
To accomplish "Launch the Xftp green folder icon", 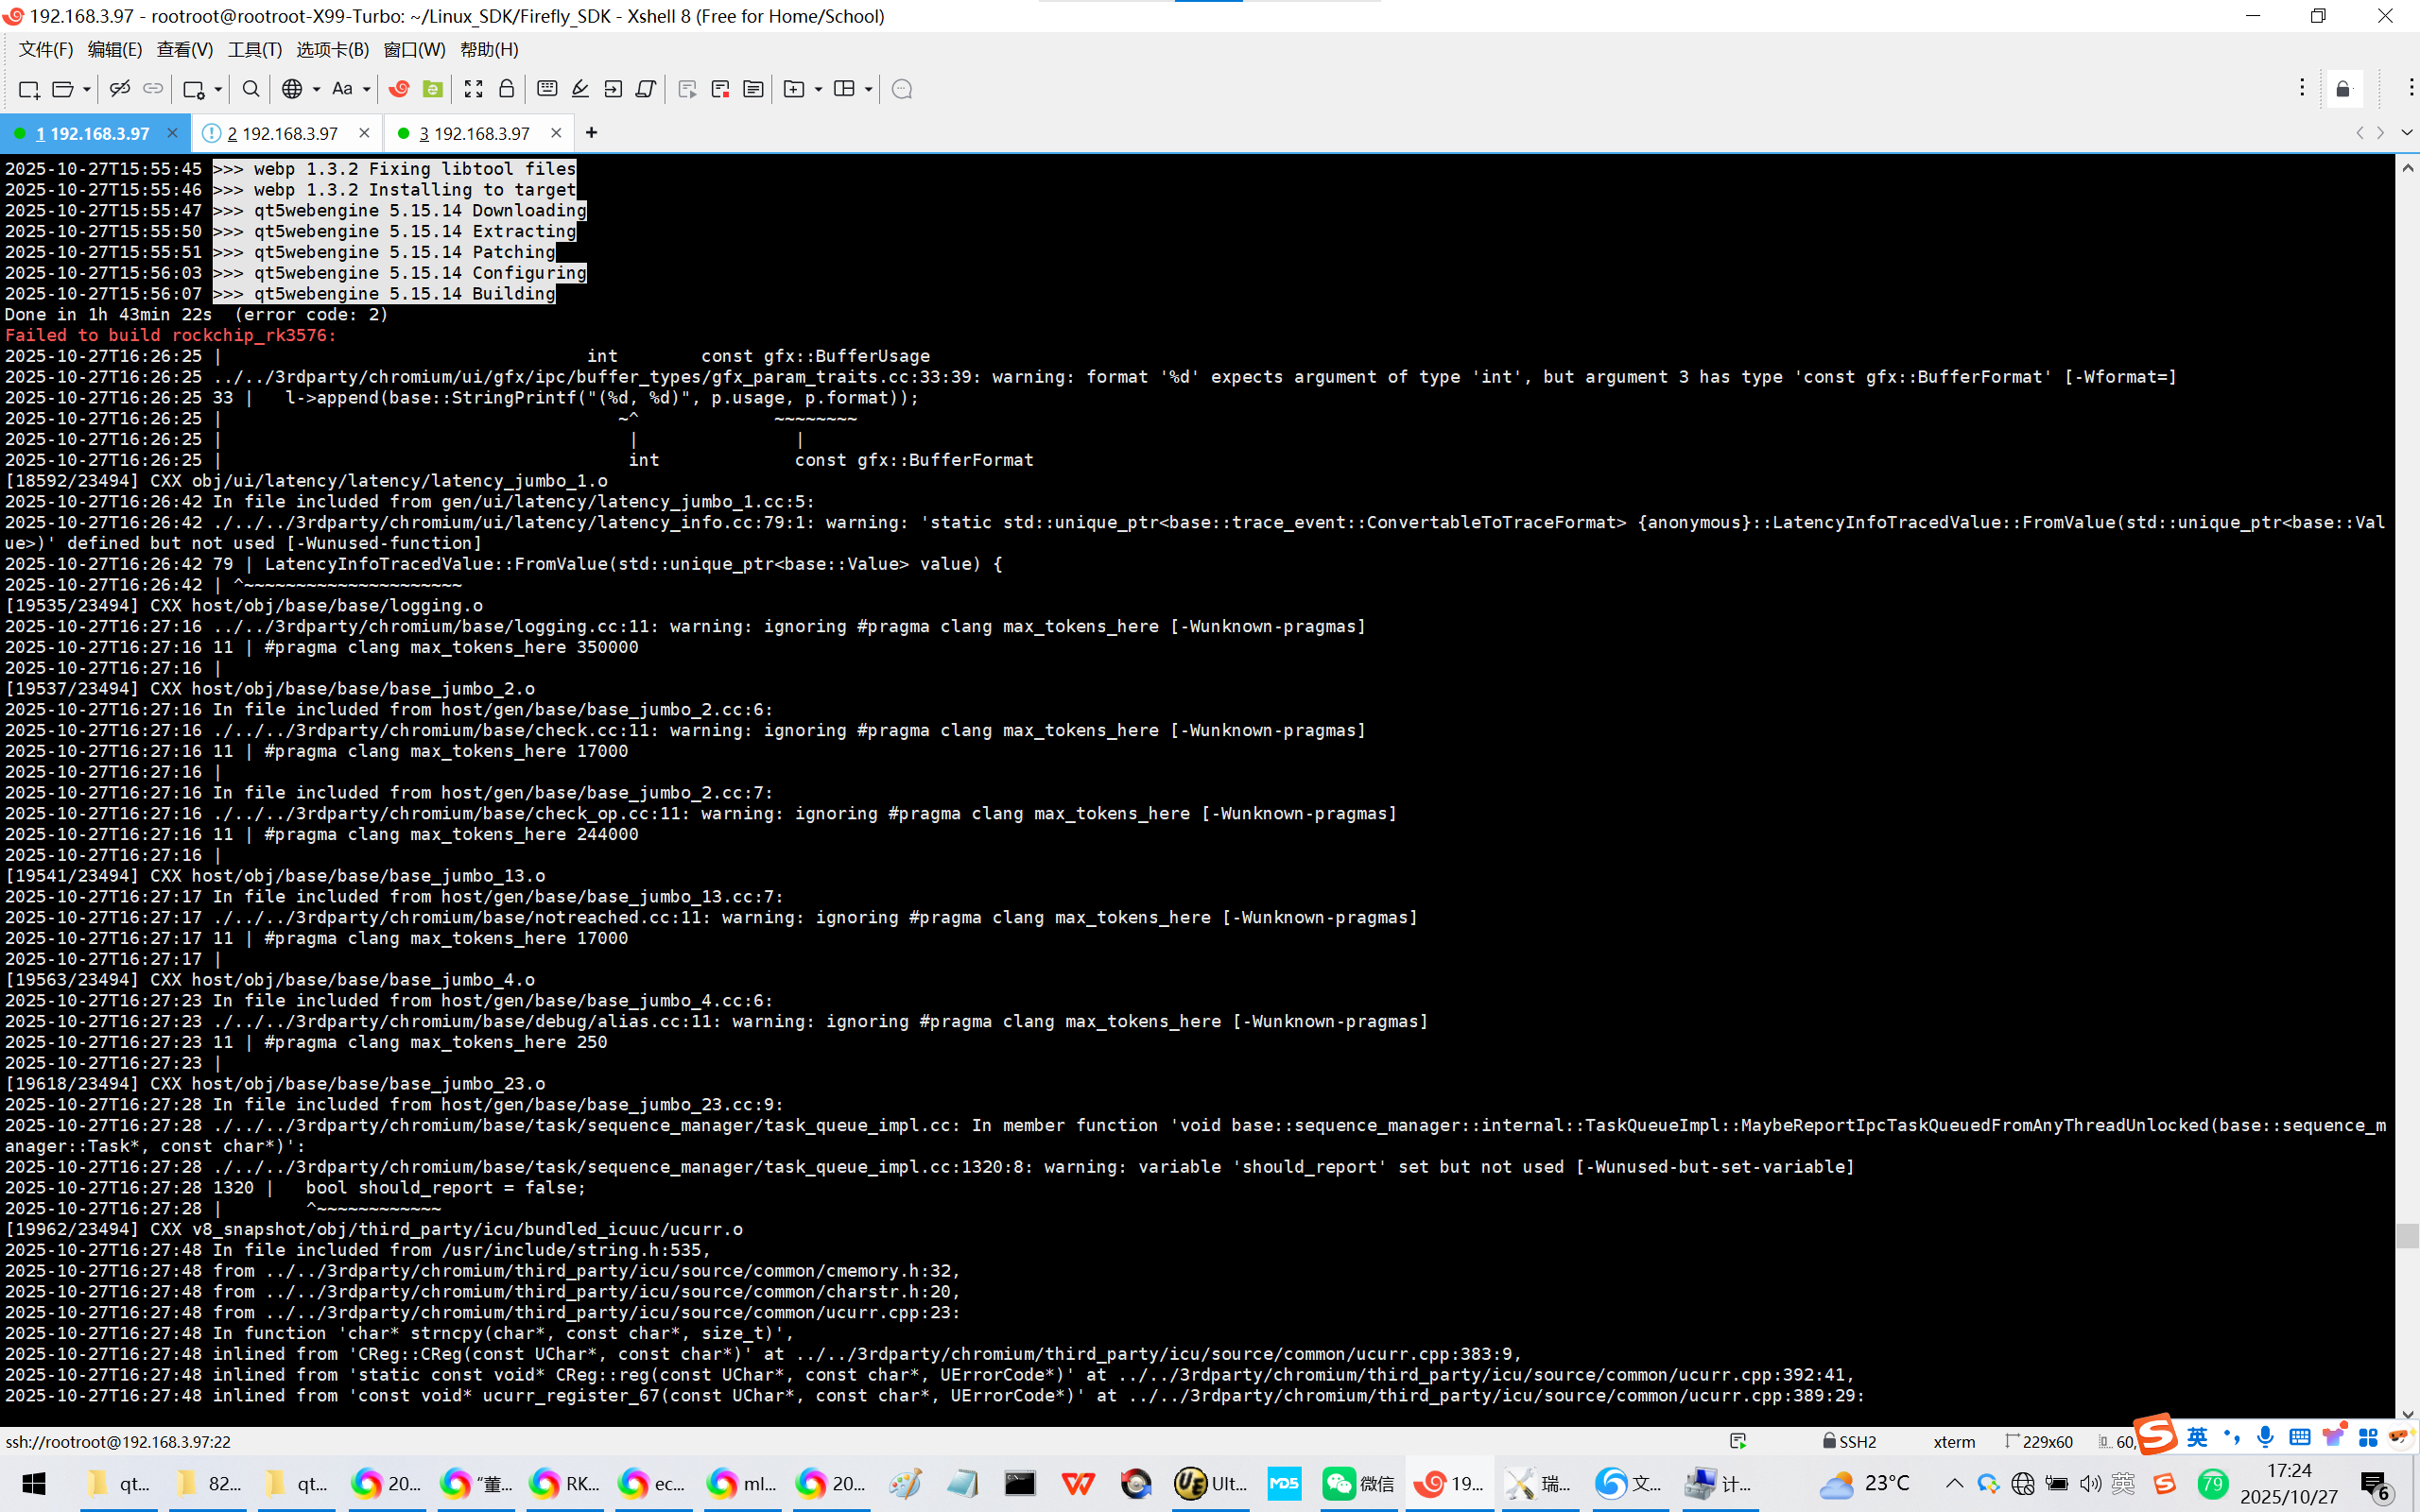I will point(433,89).
